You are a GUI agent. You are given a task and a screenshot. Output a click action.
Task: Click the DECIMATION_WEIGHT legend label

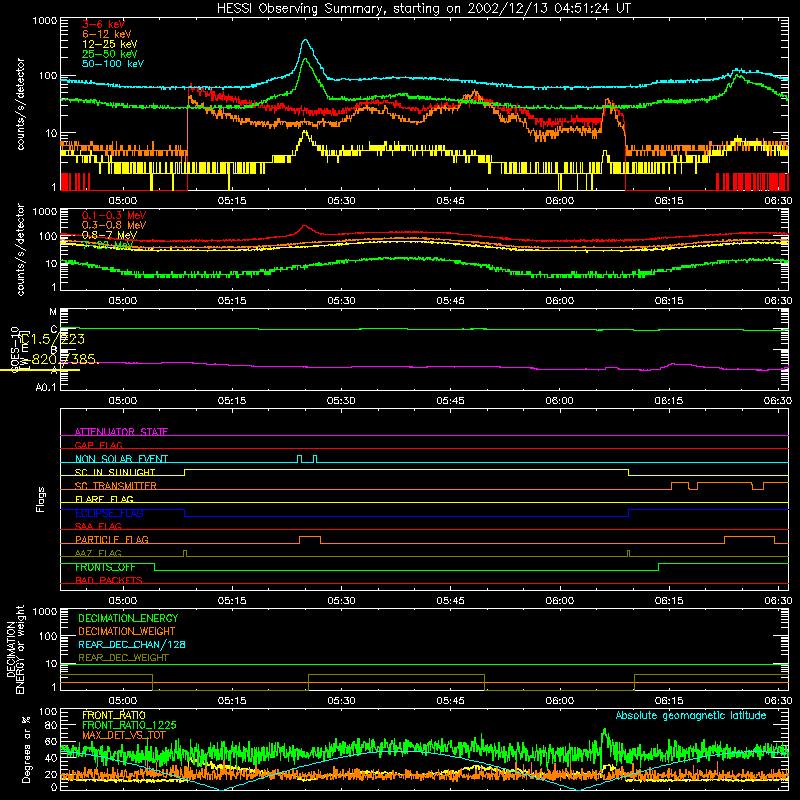tap(127, 631)
